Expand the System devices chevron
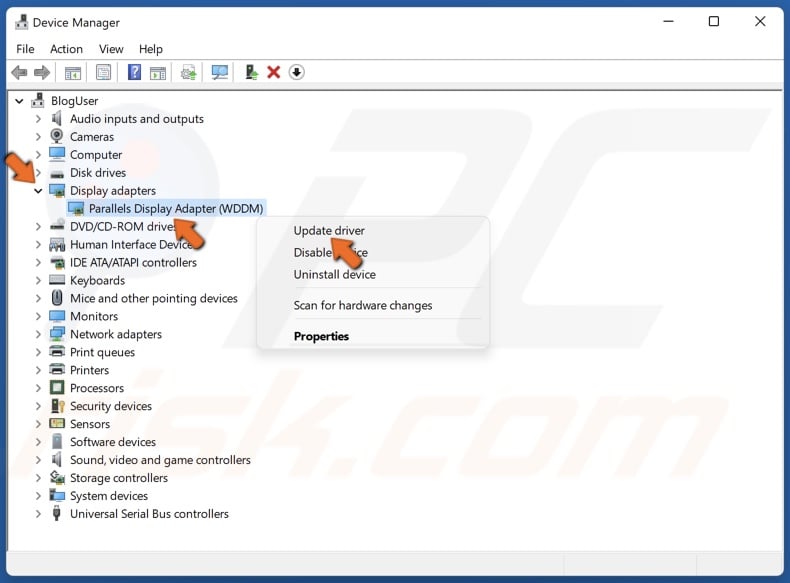Image resolution: width=790 pixels, height=583 pixels. tap(38, 496)
